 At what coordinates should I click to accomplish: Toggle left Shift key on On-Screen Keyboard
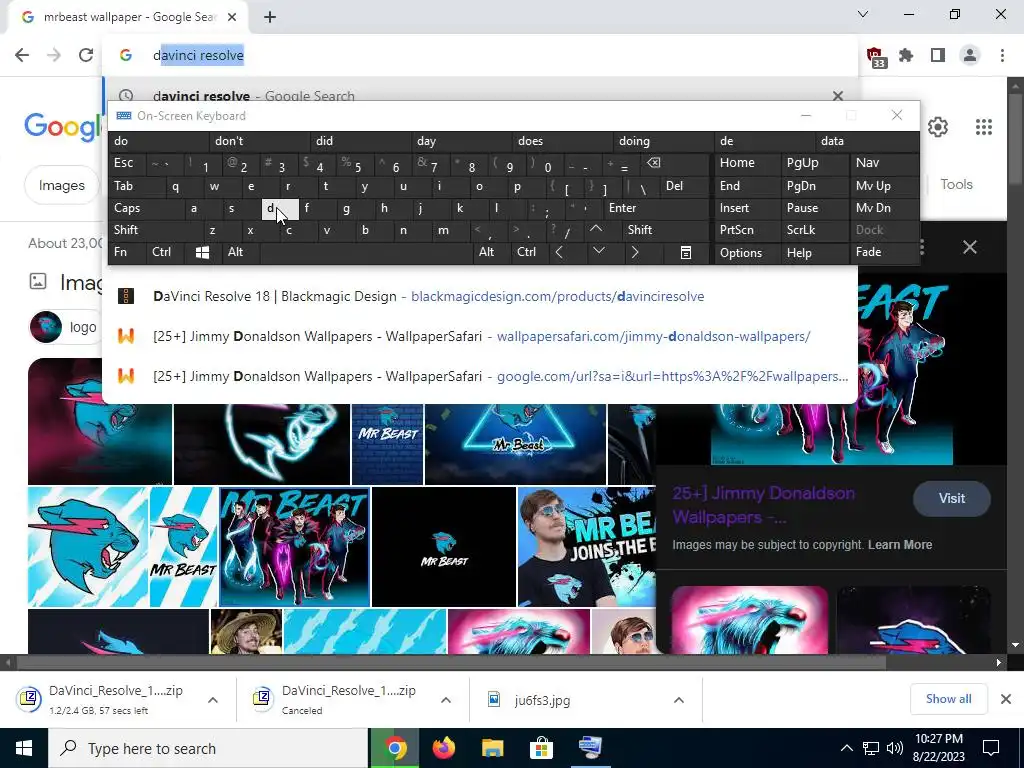155,230
